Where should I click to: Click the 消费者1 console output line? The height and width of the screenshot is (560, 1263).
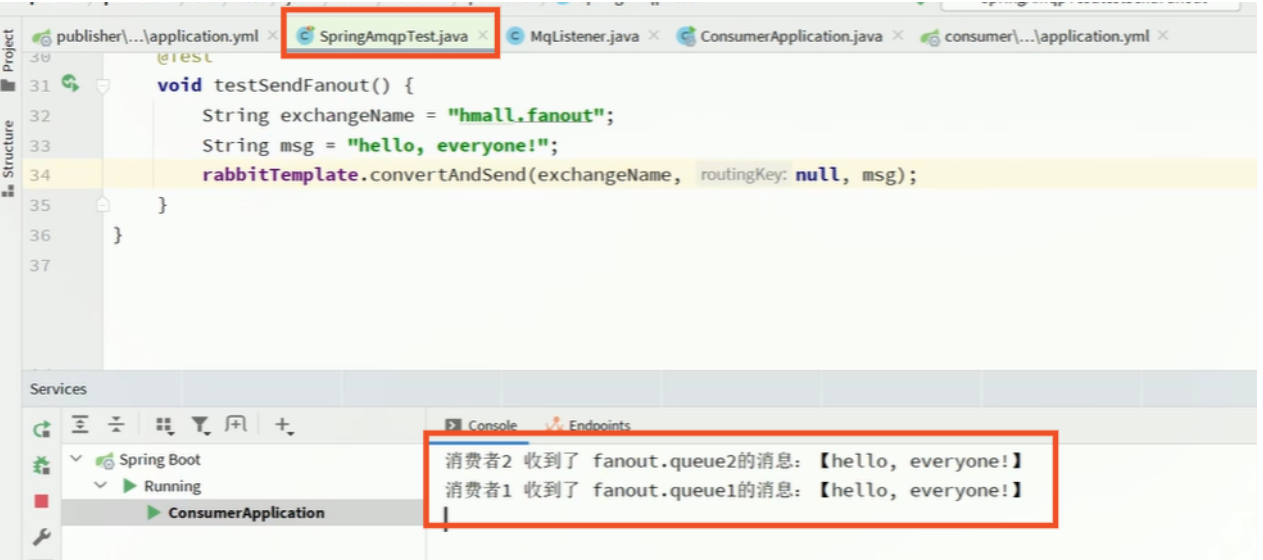click(734, 490)
